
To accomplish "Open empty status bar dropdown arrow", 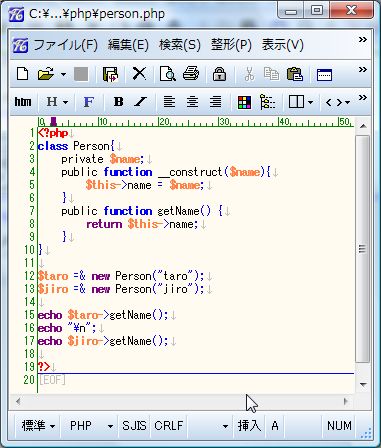I will pos(225,426).
